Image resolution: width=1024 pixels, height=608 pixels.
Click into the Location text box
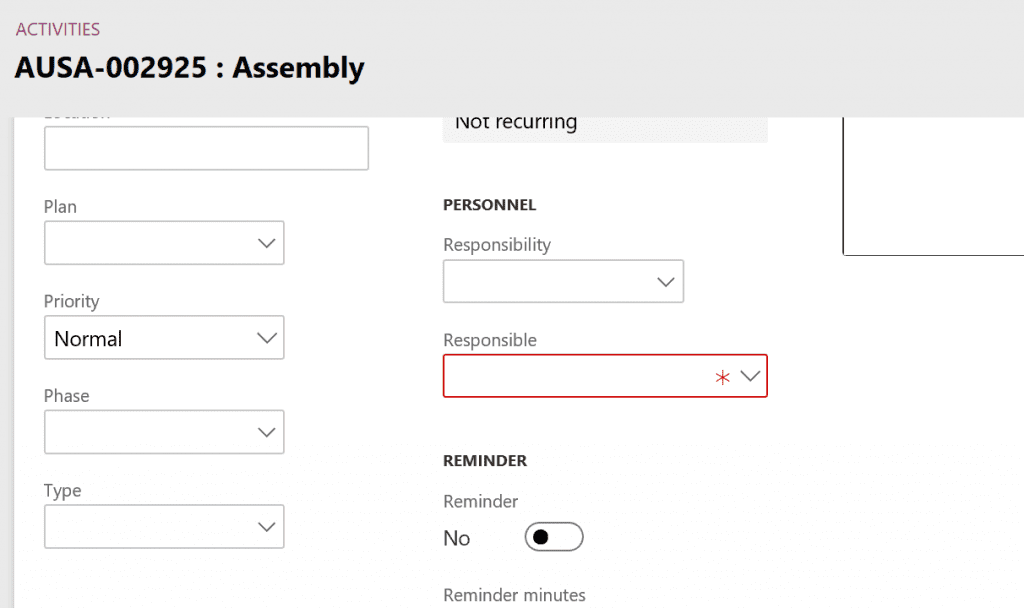[206, 148]
